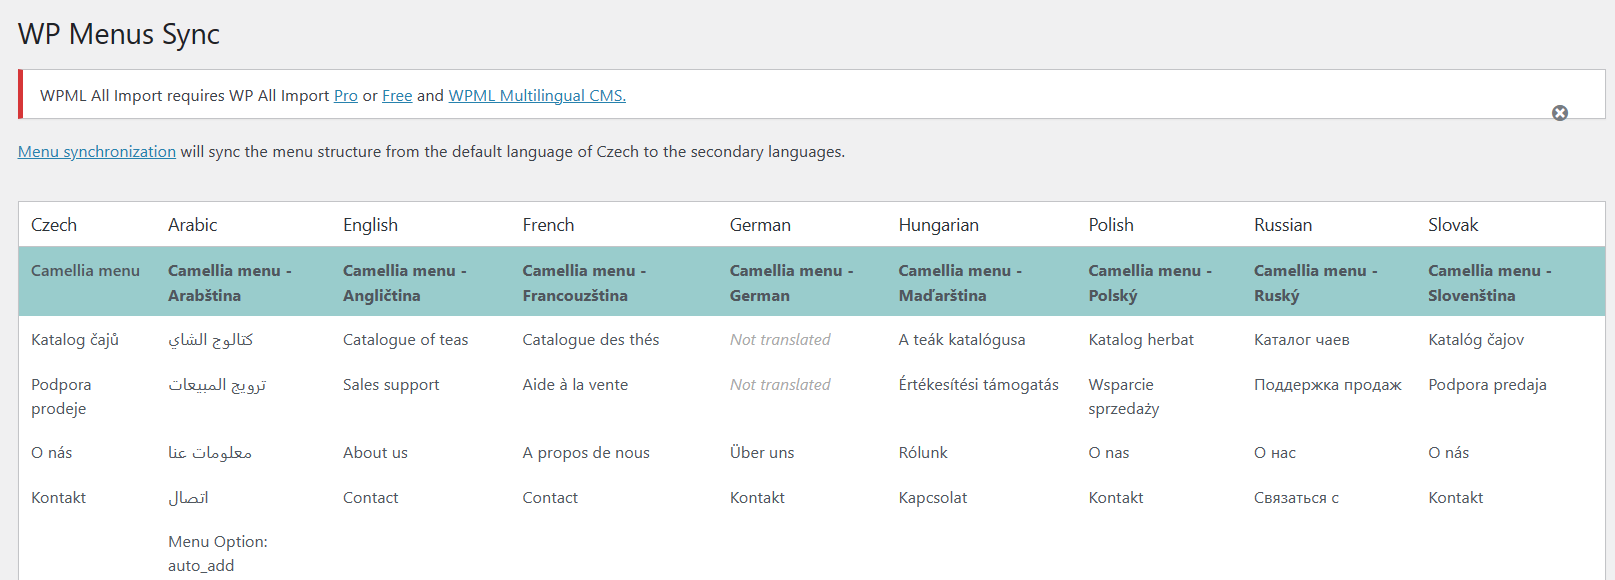Click the German column header

[x=760, y=225]
